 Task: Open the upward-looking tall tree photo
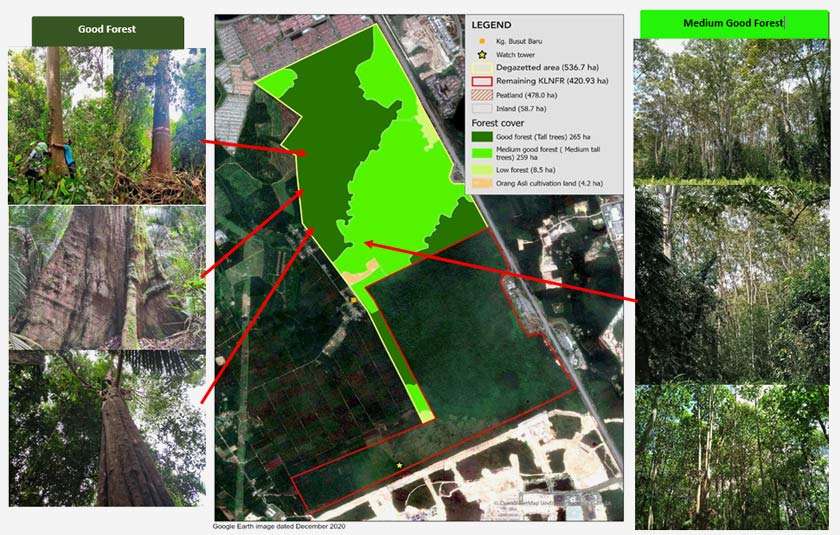pos(107,429)
